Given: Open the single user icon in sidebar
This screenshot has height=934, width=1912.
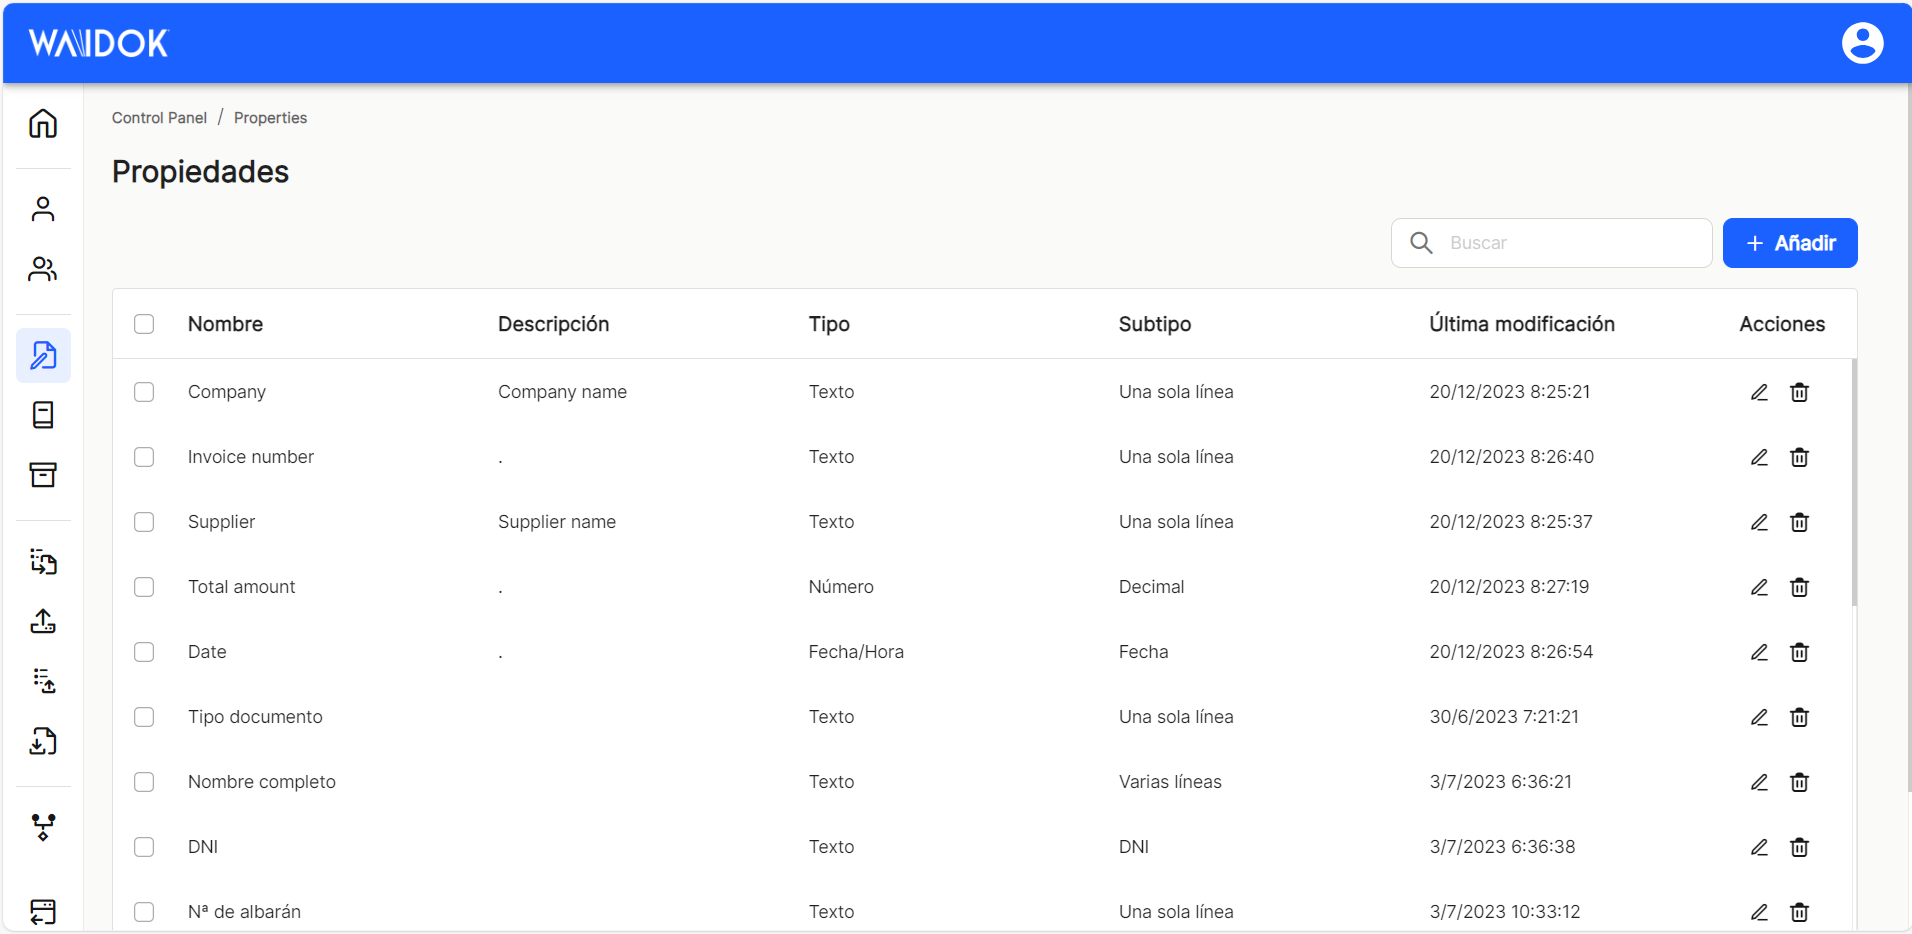Looking at the screenshot, I should pos(43,209).
